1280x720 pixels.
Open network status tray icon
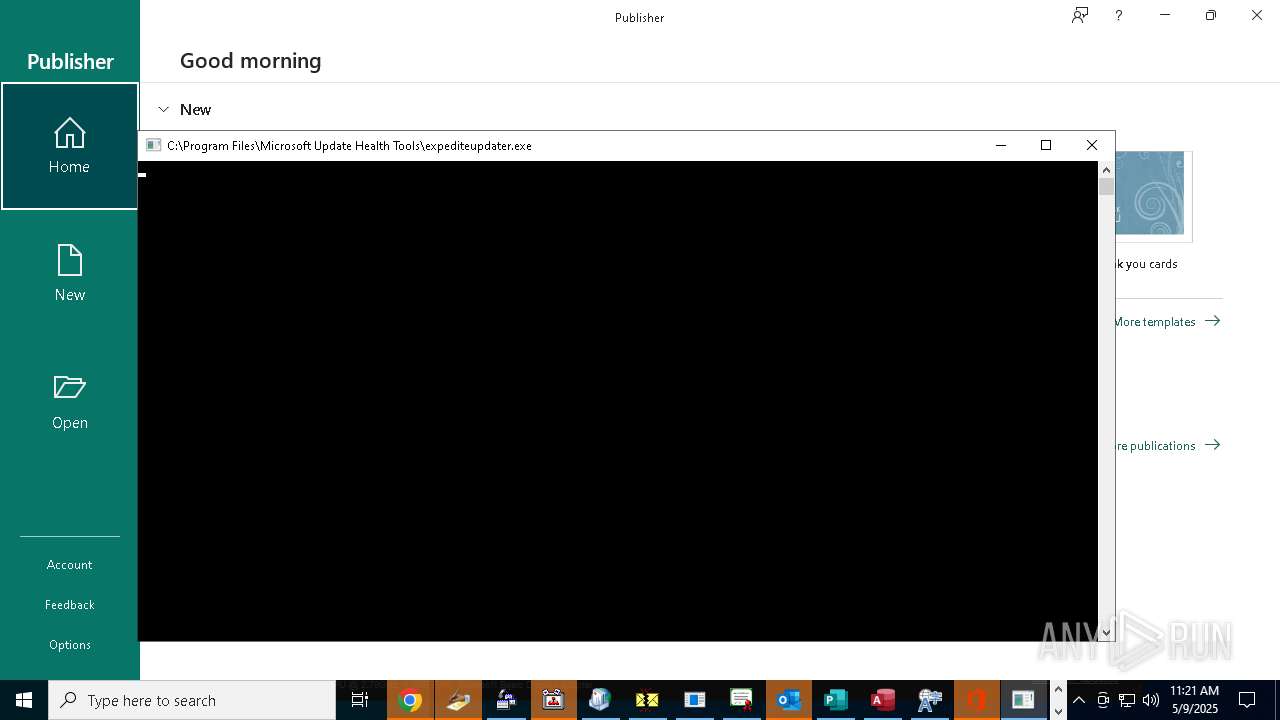tap(1127, 700)
